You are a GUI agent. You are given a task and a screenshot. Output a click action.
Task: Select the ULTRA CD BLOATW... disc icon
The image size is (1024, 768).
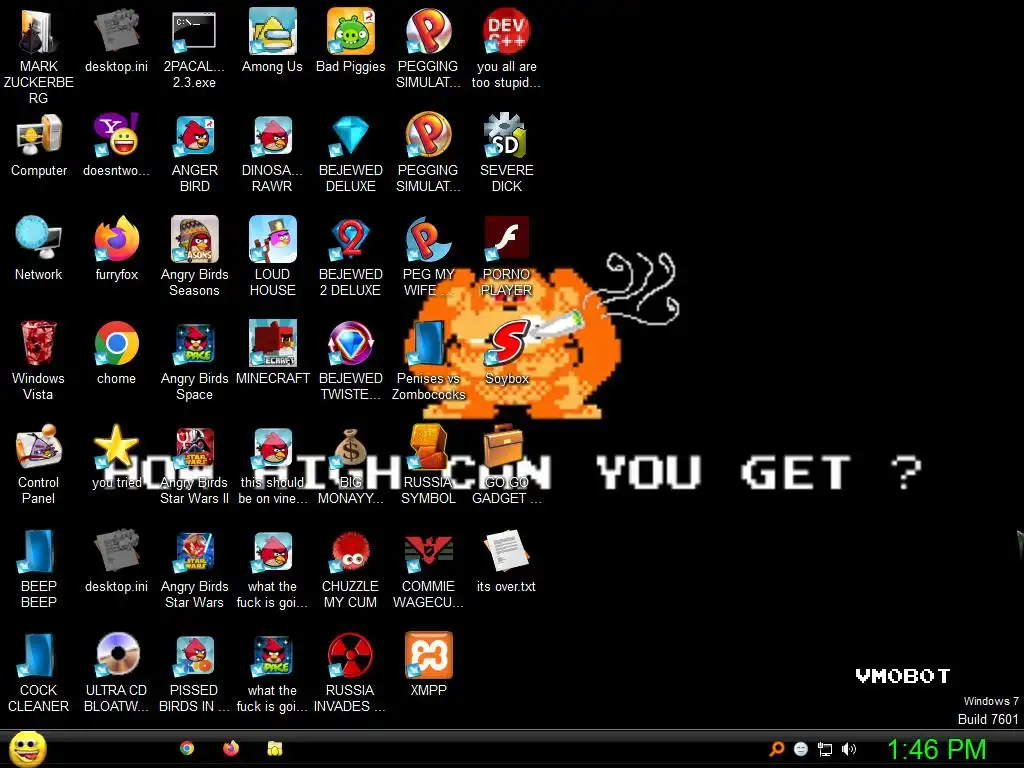117,654
